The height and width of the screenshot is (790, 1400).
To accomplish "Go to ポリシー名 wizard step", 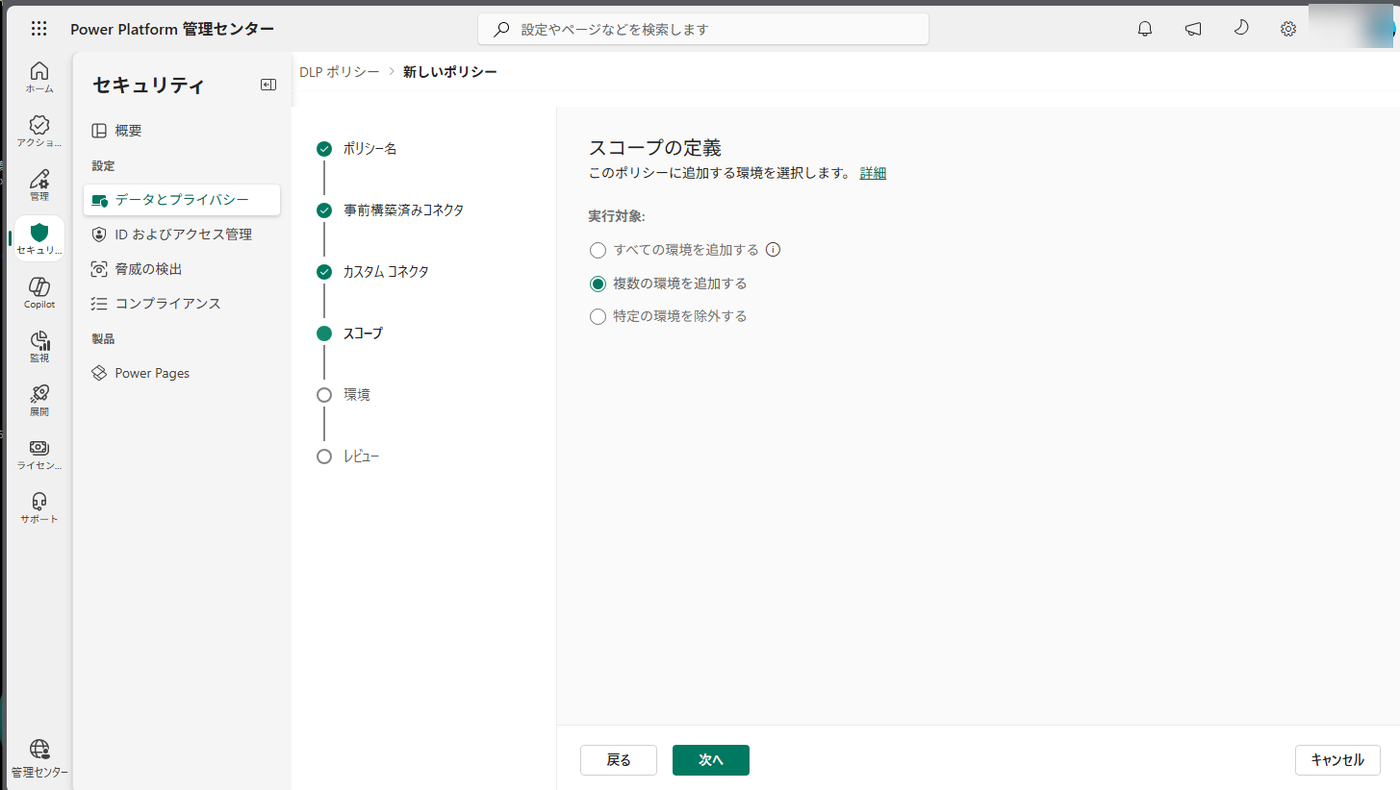I will tap(369, 149).
